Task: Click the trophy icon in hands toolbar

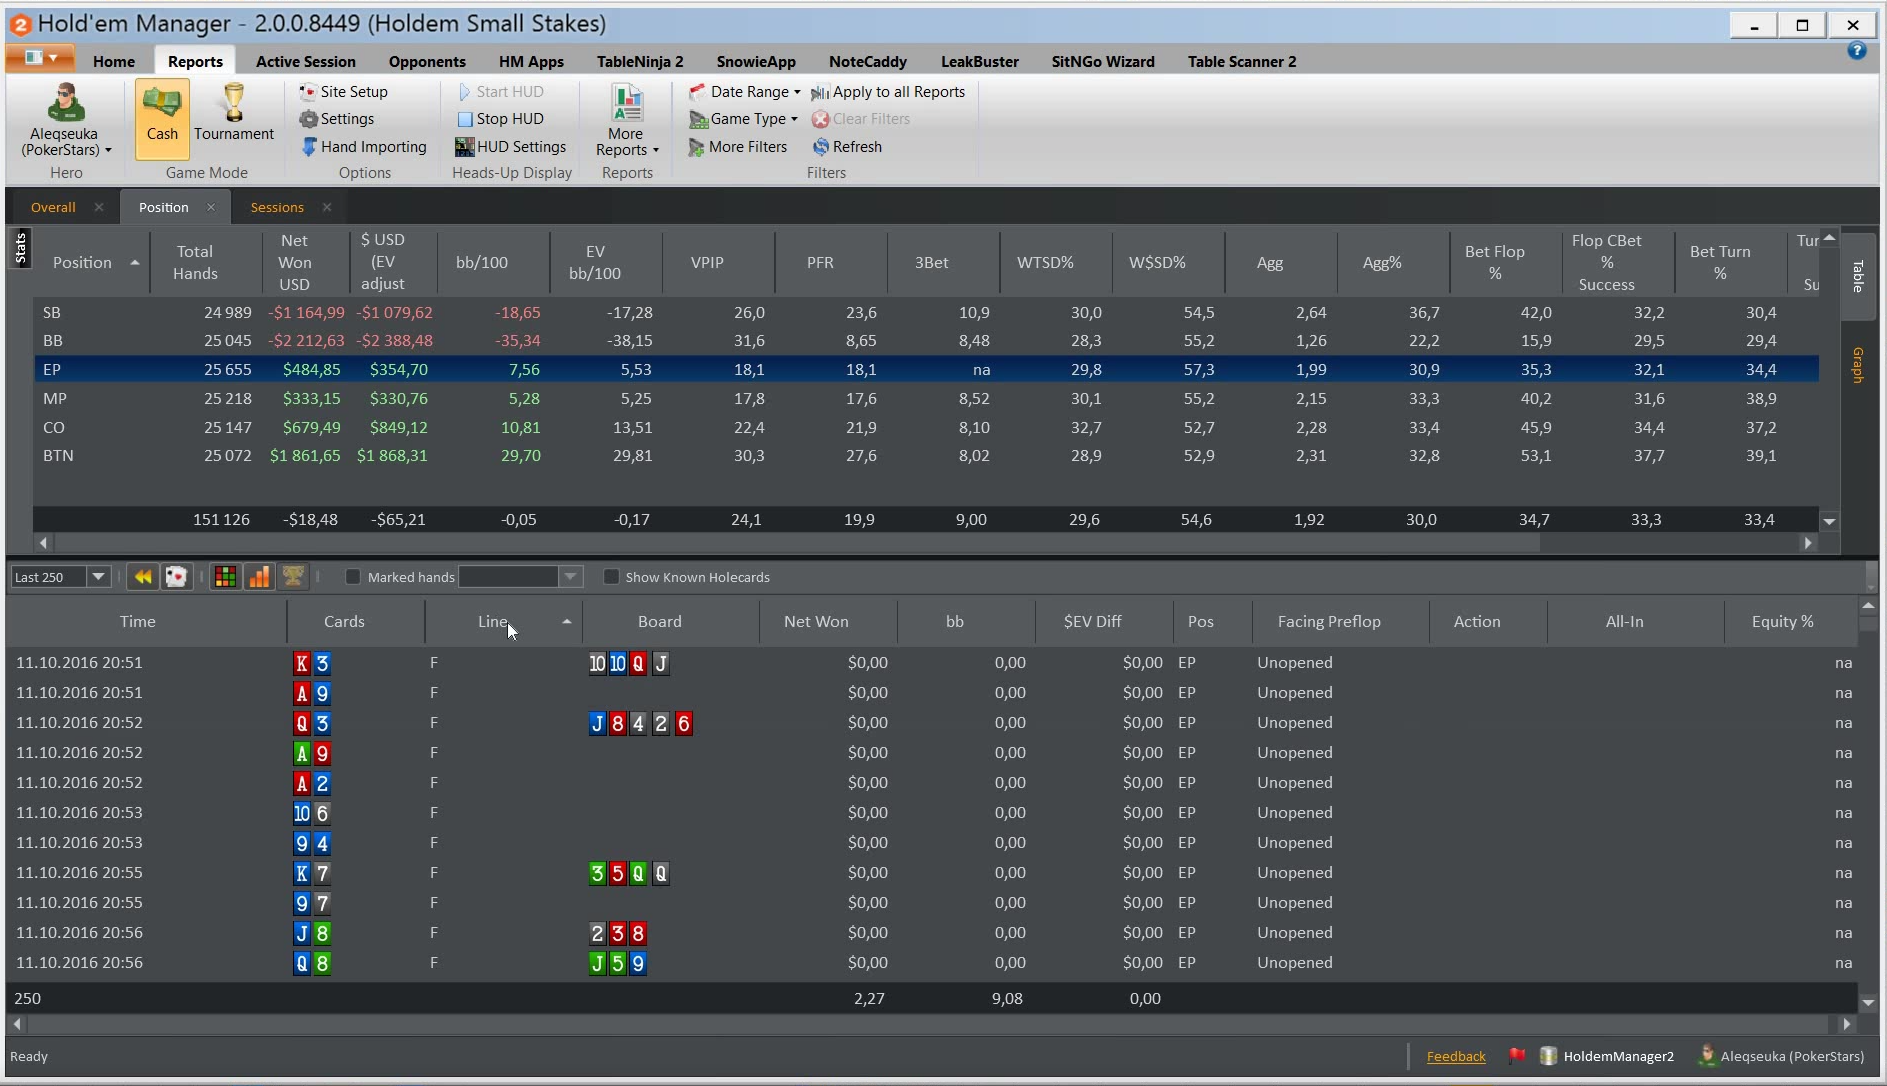Action: 293,577
